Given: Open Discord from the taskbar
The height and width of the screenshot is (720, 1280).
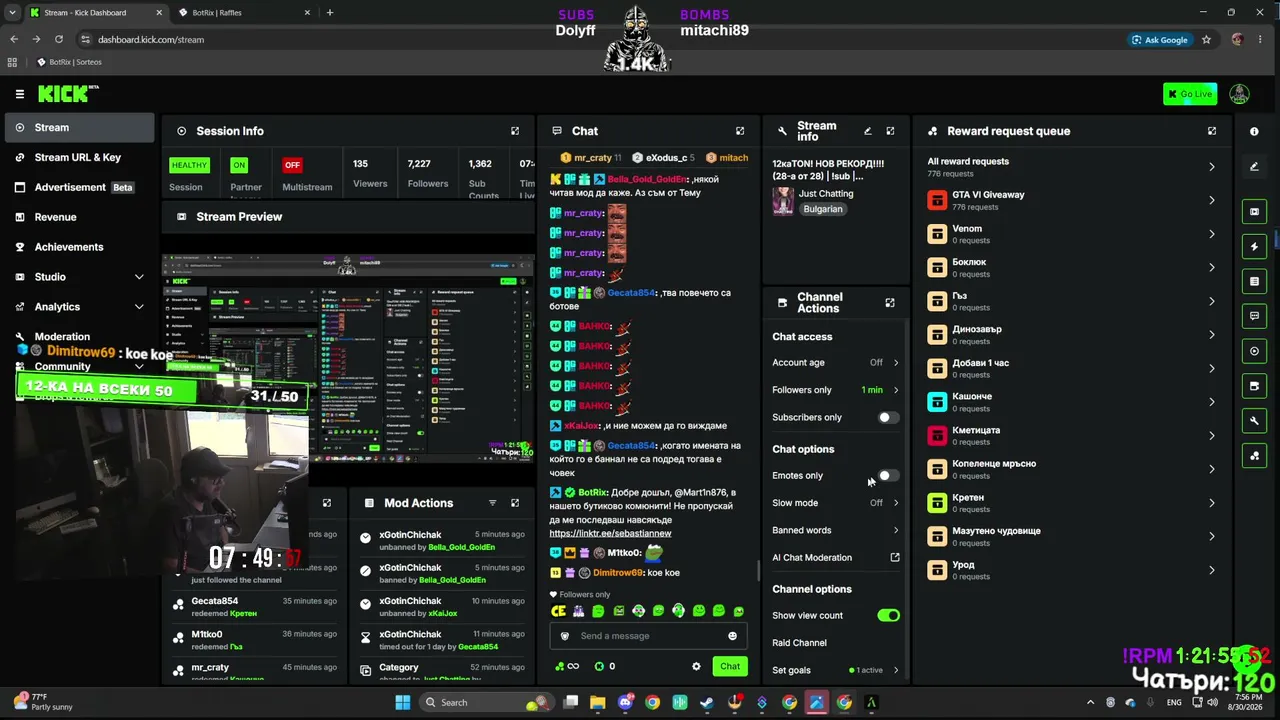Looking at the screenshot, I should [x=625, y=702].
